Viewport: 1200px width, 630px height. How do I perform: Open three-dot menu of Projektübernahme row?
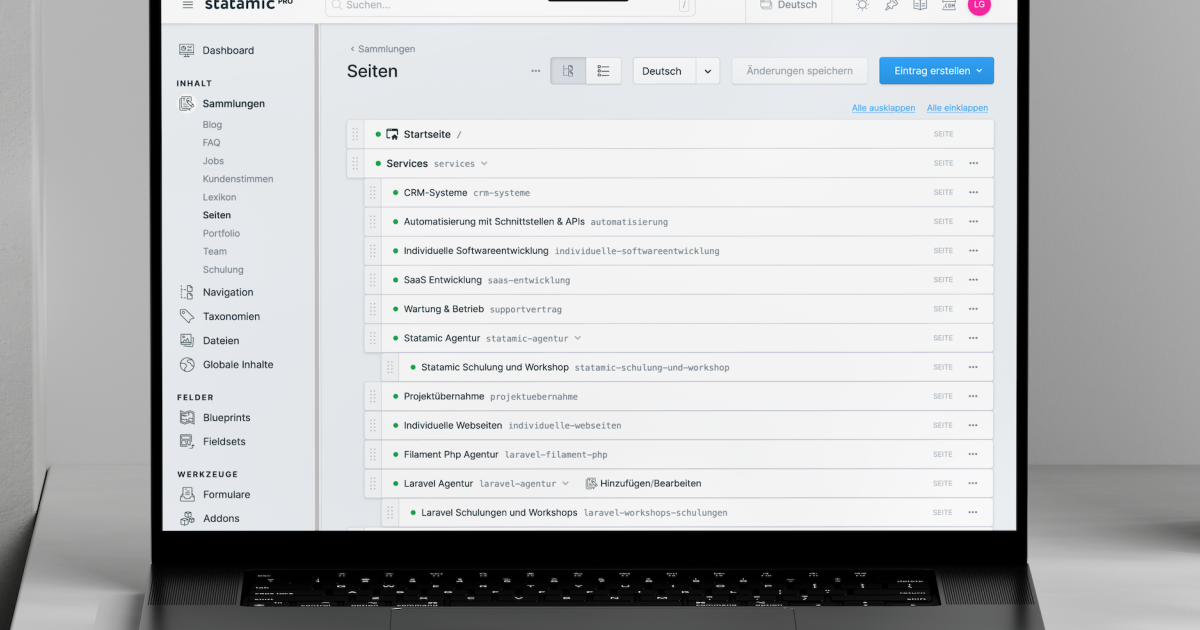pos(973,396)
